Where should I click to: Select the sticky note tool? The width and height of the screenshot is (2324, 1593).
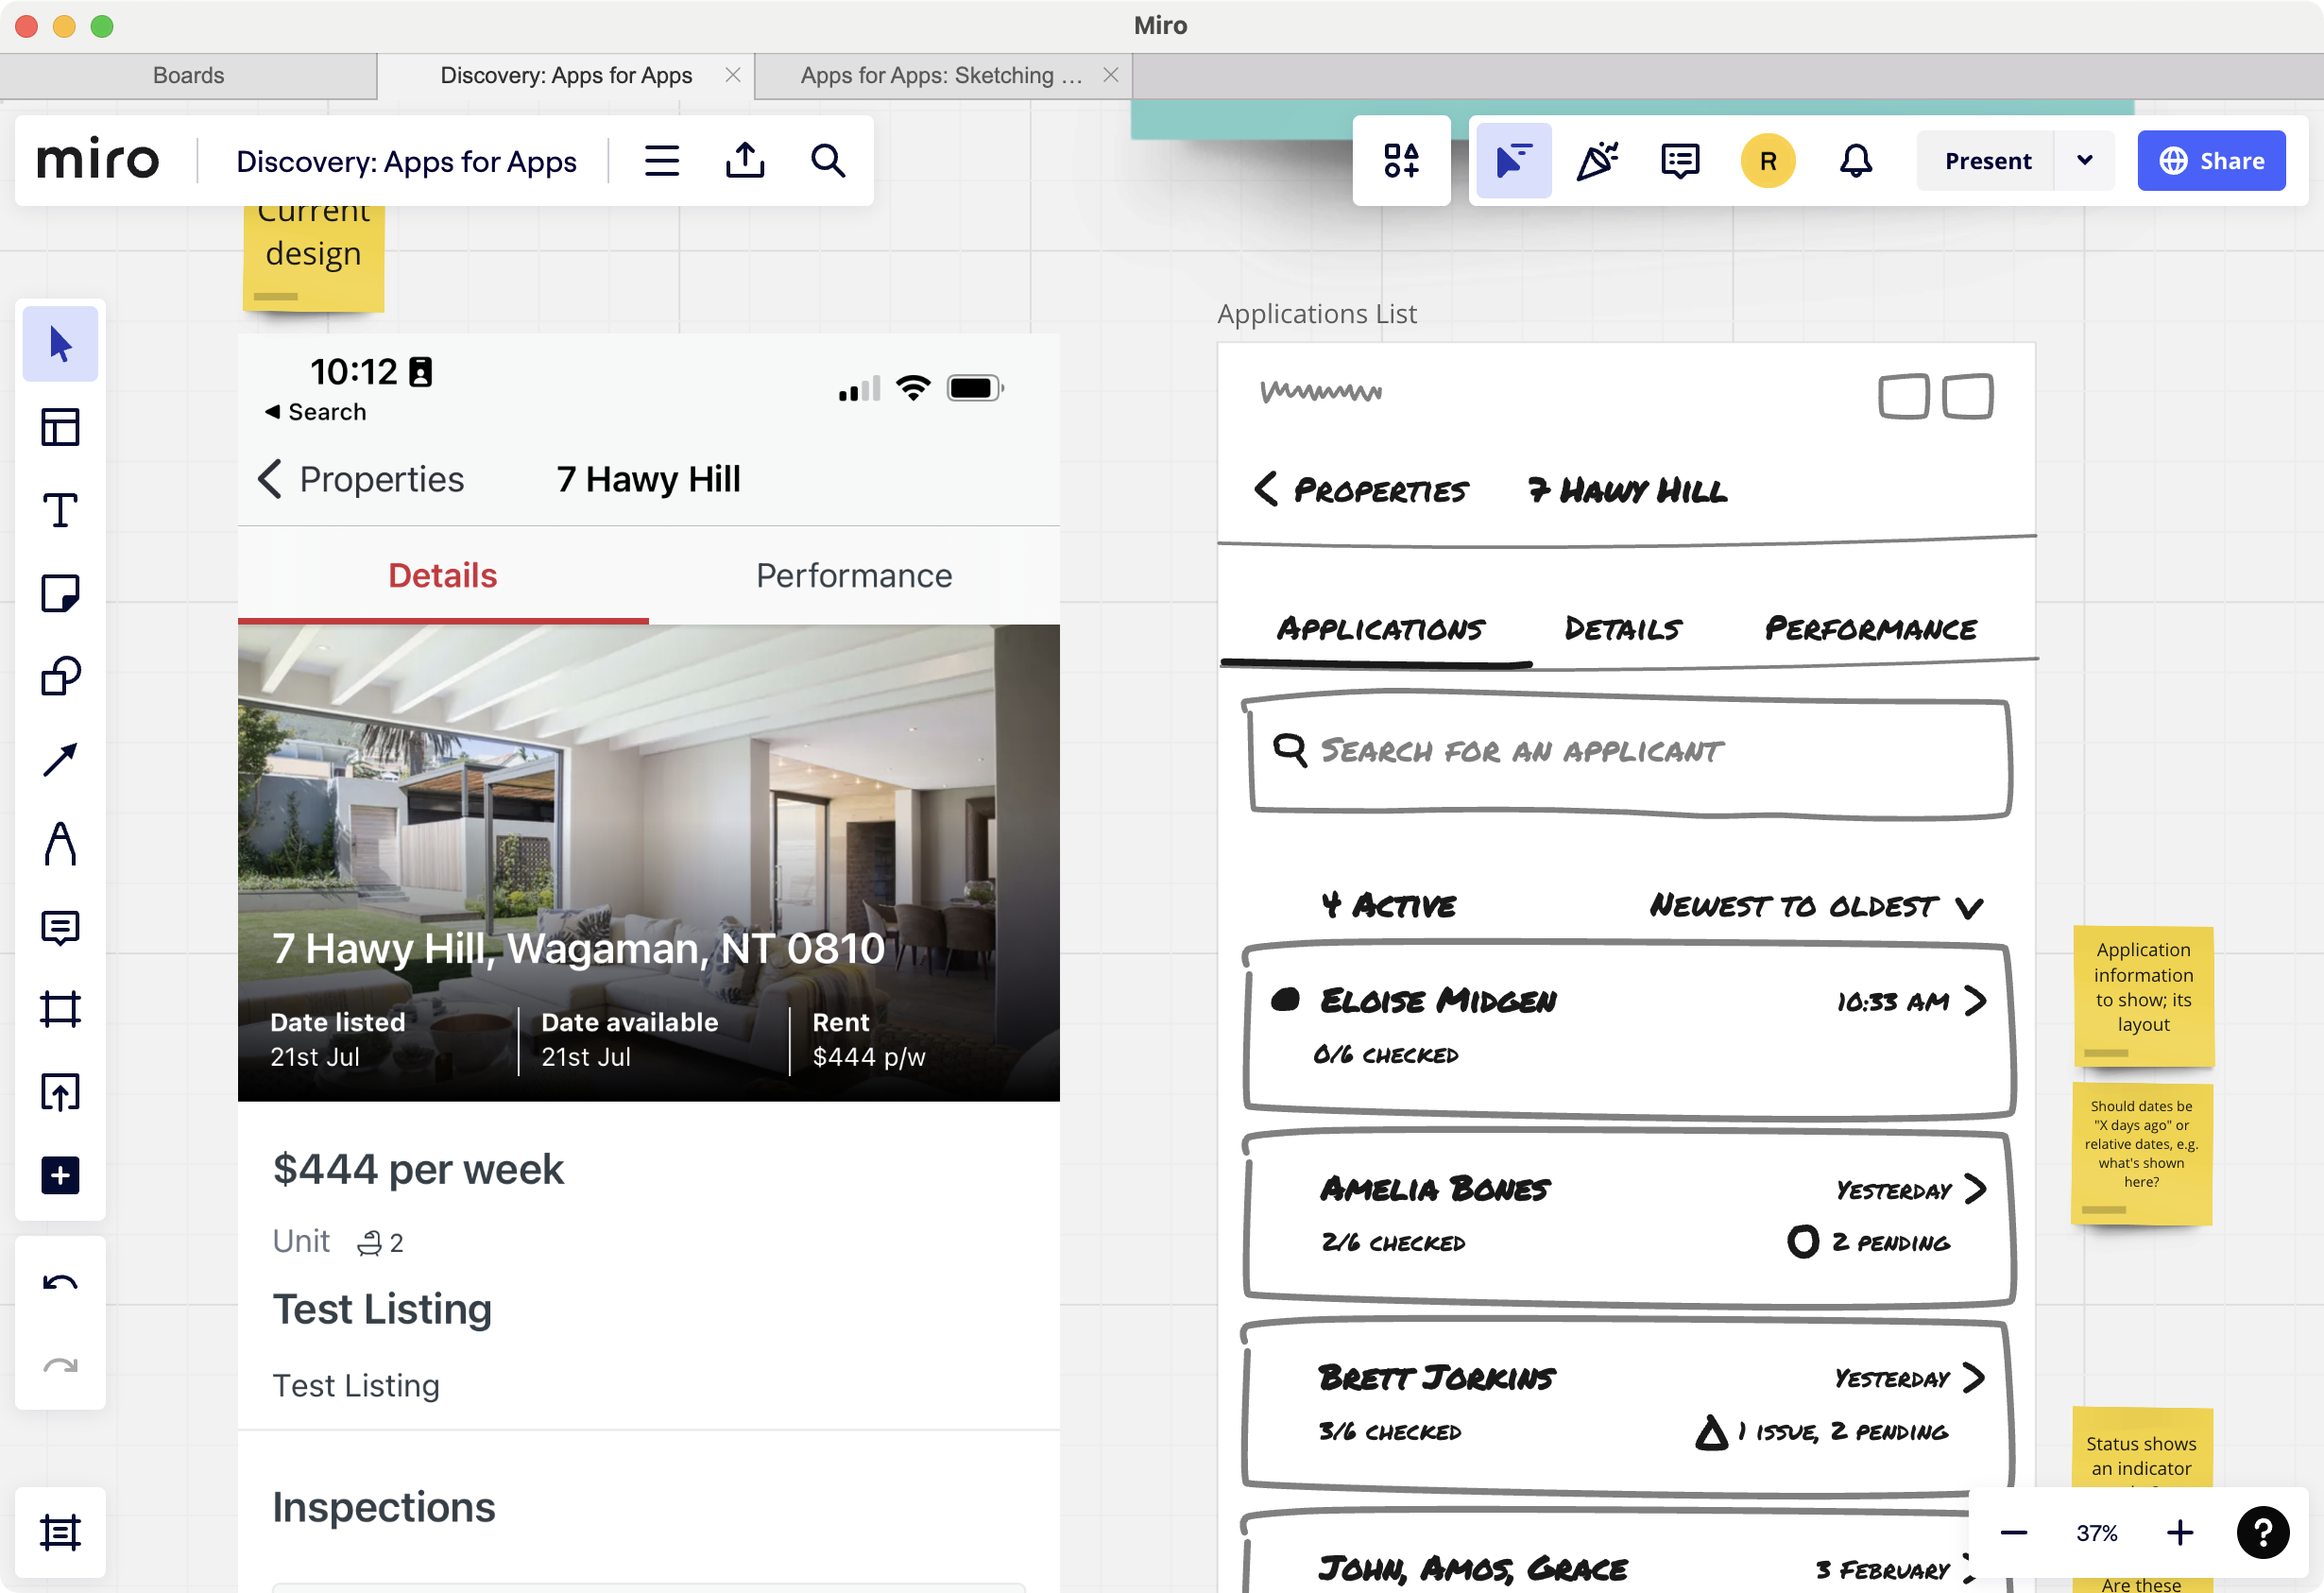(x=60, y=593)
